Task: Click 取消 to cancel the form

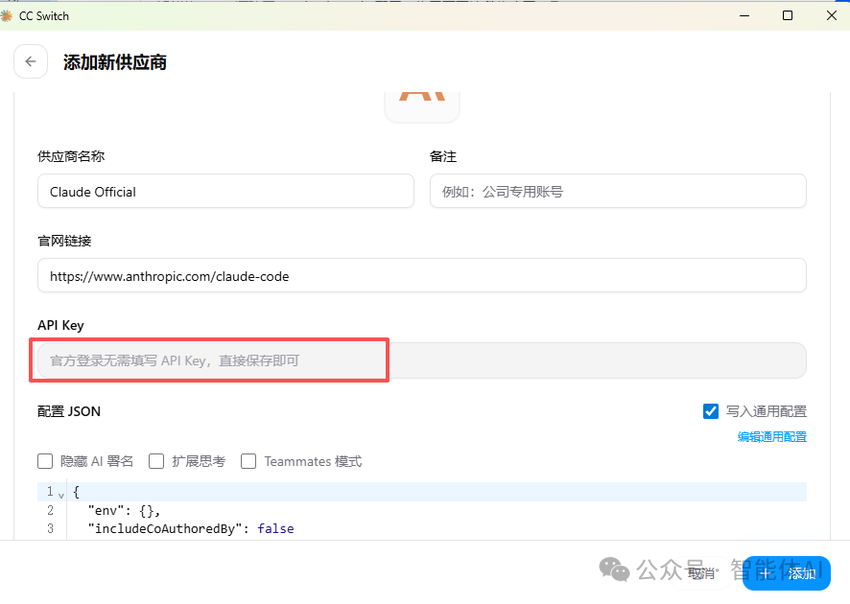Action: click(x=701, y=573)
